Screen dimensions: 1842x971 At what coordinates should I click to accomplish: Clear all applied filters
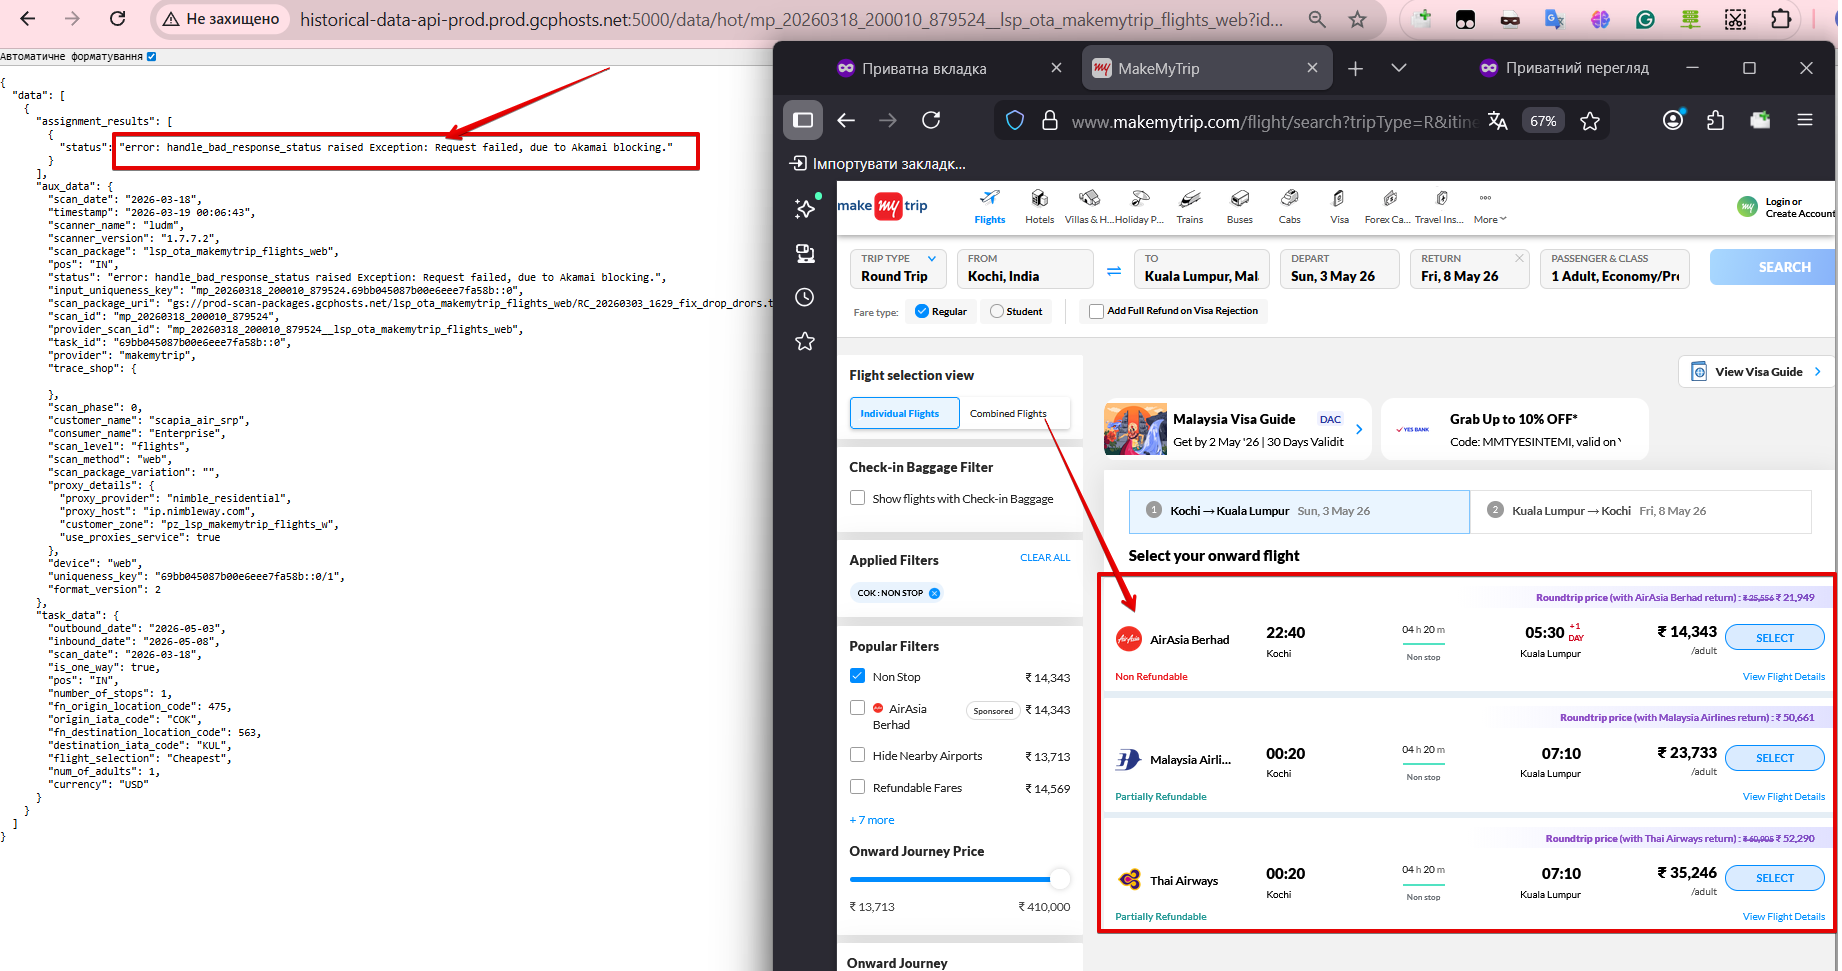pos(1045,558)
